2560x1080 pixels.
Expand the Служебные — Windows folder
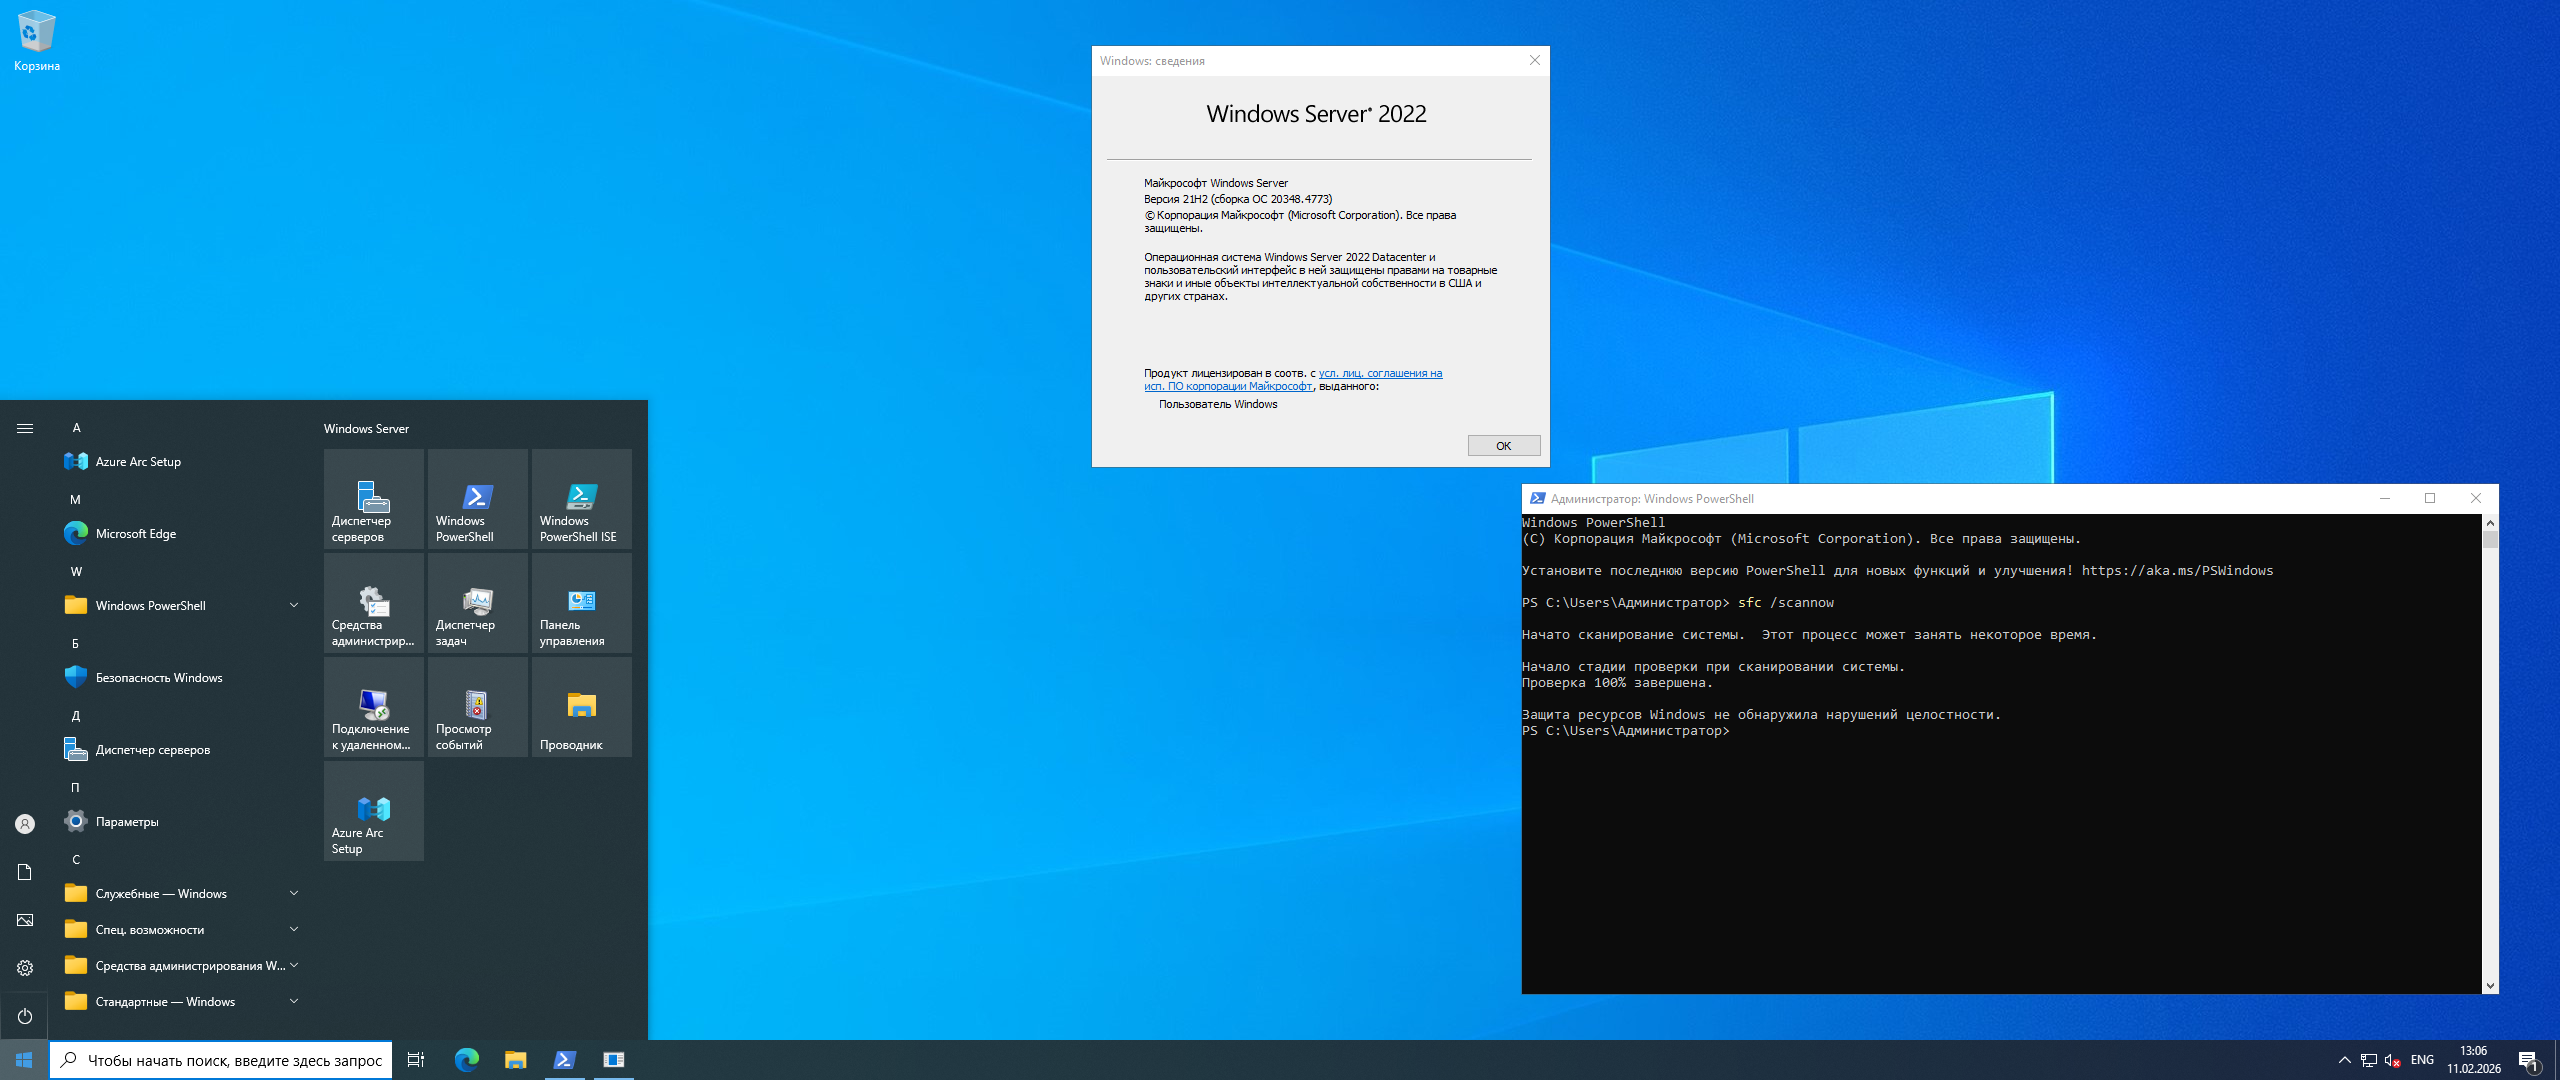tap(180, 894)
